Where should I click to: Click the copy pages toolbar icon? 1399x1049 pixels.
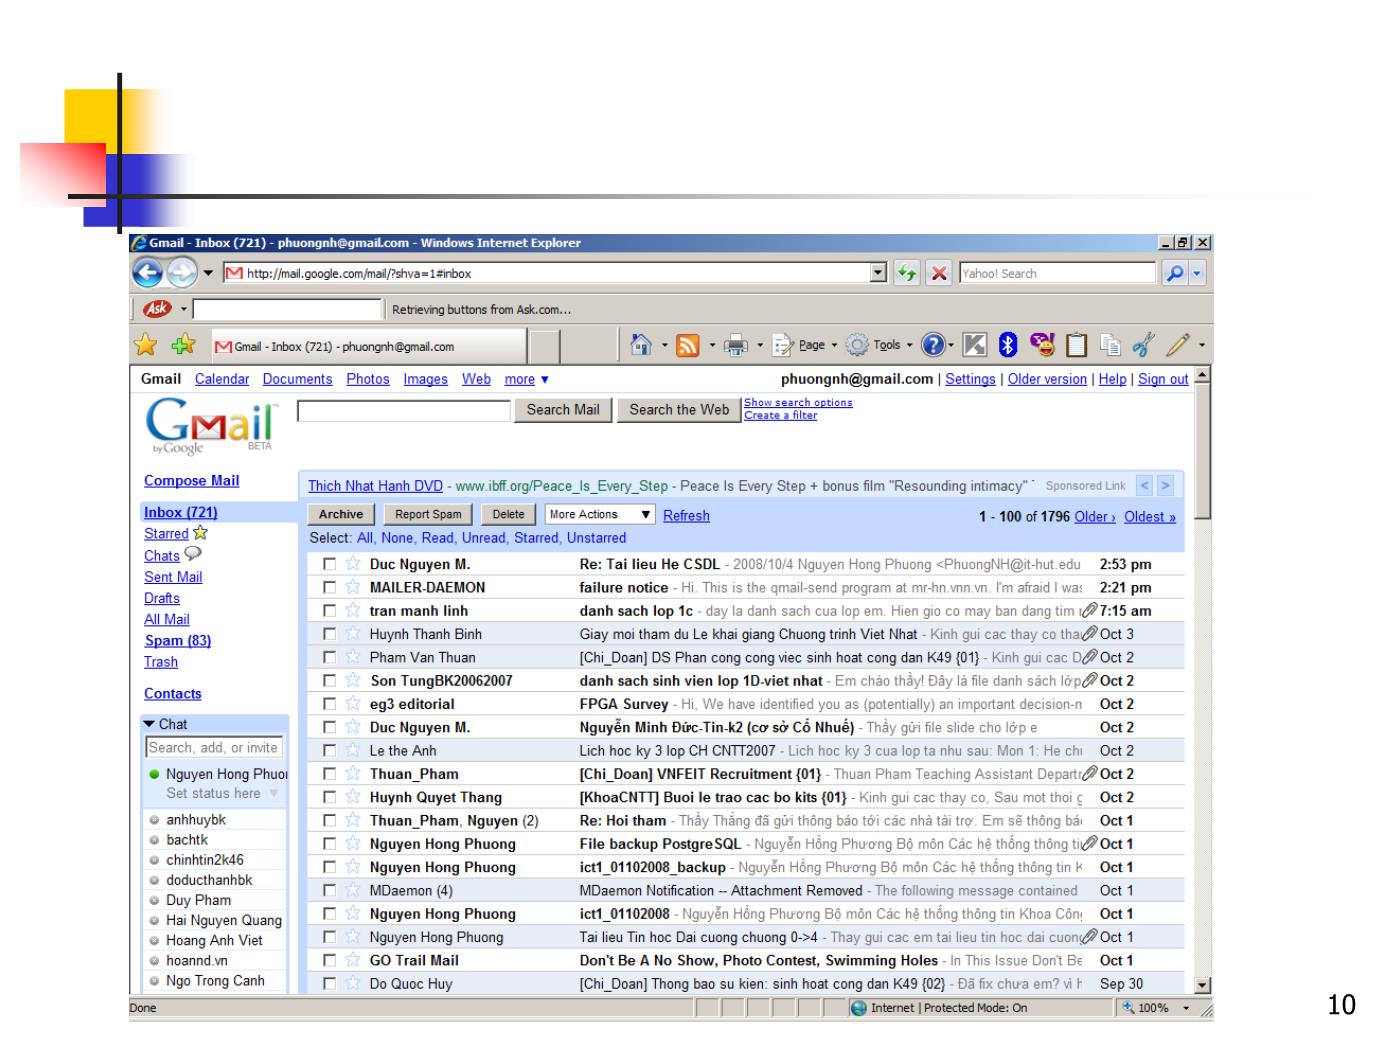(x=1110, y=345)
